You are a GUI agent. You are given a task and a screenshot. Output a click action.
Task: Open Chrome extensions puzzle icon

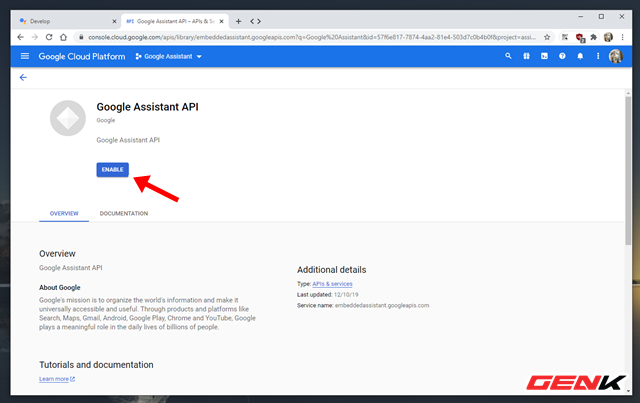pos(593,37)
